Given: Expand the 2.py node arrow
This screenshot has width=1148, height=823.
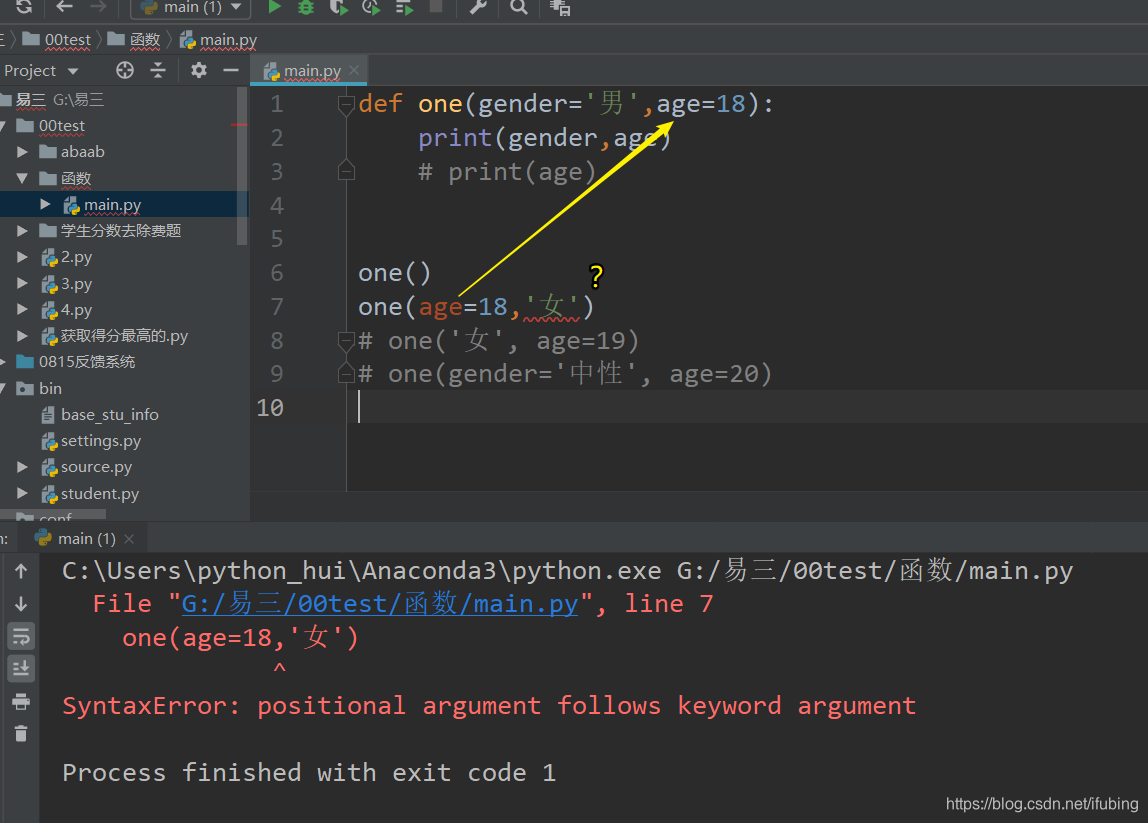Looking at the screenshot, I should tap(22, 257).
